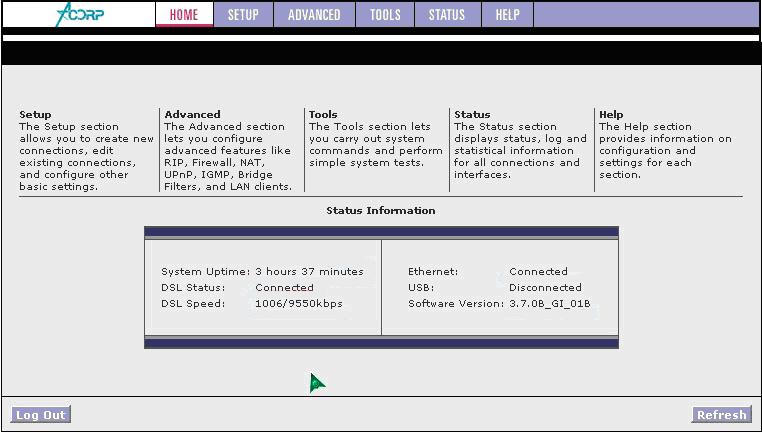Click the DSL Speed label
This screenshot has height=433, width=762.
click(193, 304)
